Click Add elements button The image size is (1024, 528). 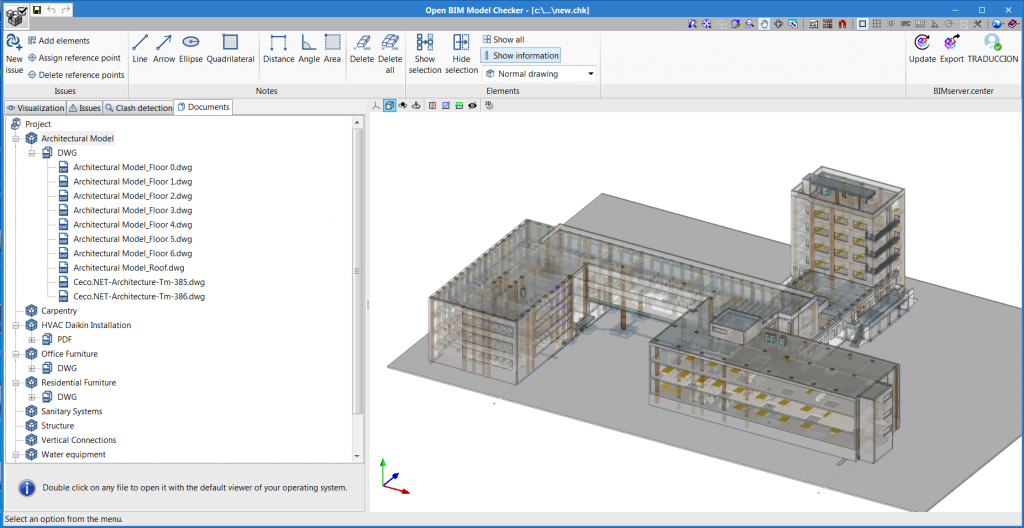[x=63, y=41]
